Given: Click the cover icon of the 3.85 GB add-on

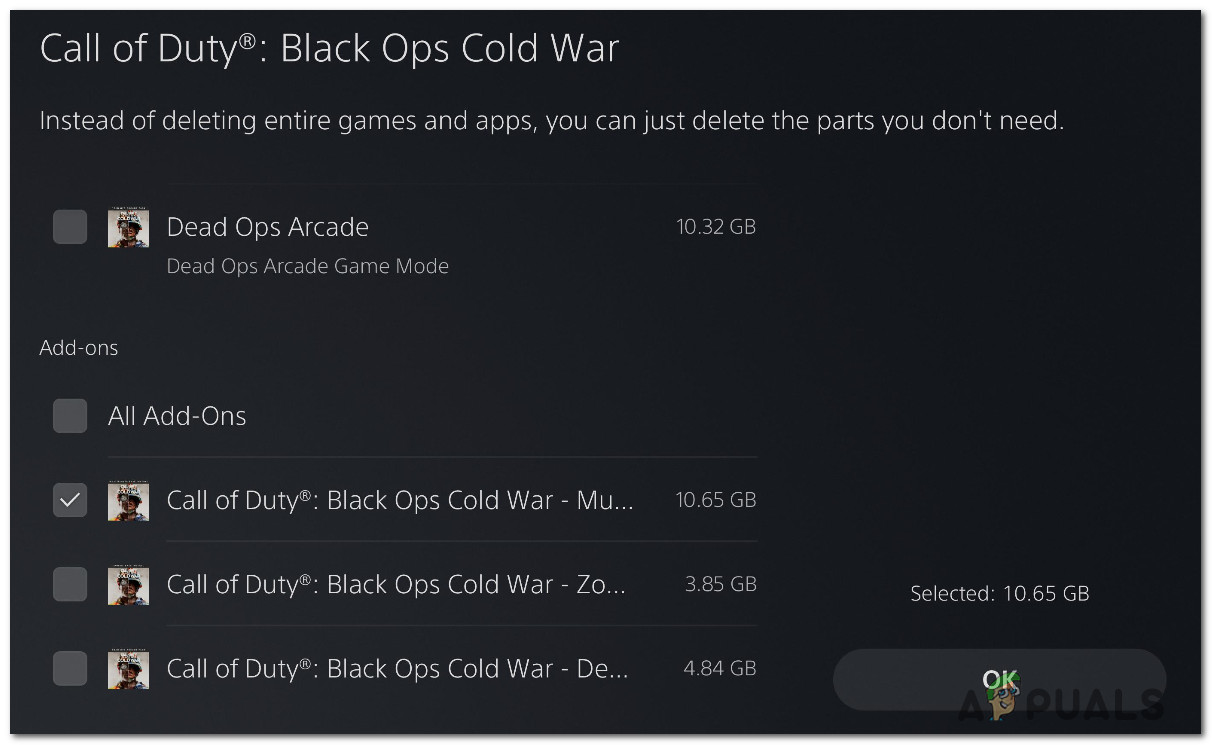Looking at the screenshot, I should [128, 584].
